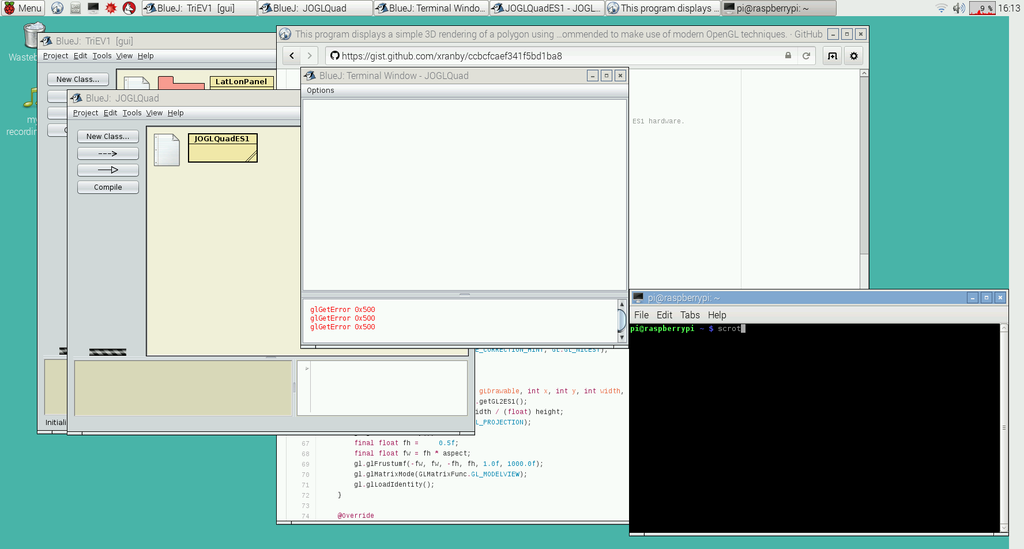Open Tabs menu in the pi terminal
The width and height of the screenshot is (1024, 549).
[690, 315]
